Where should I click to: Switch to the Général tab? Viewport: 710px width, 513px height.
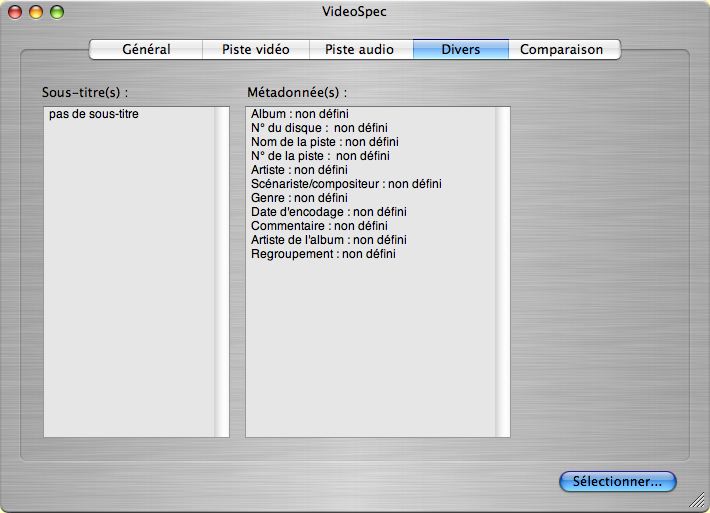click(x=146, y=49)
